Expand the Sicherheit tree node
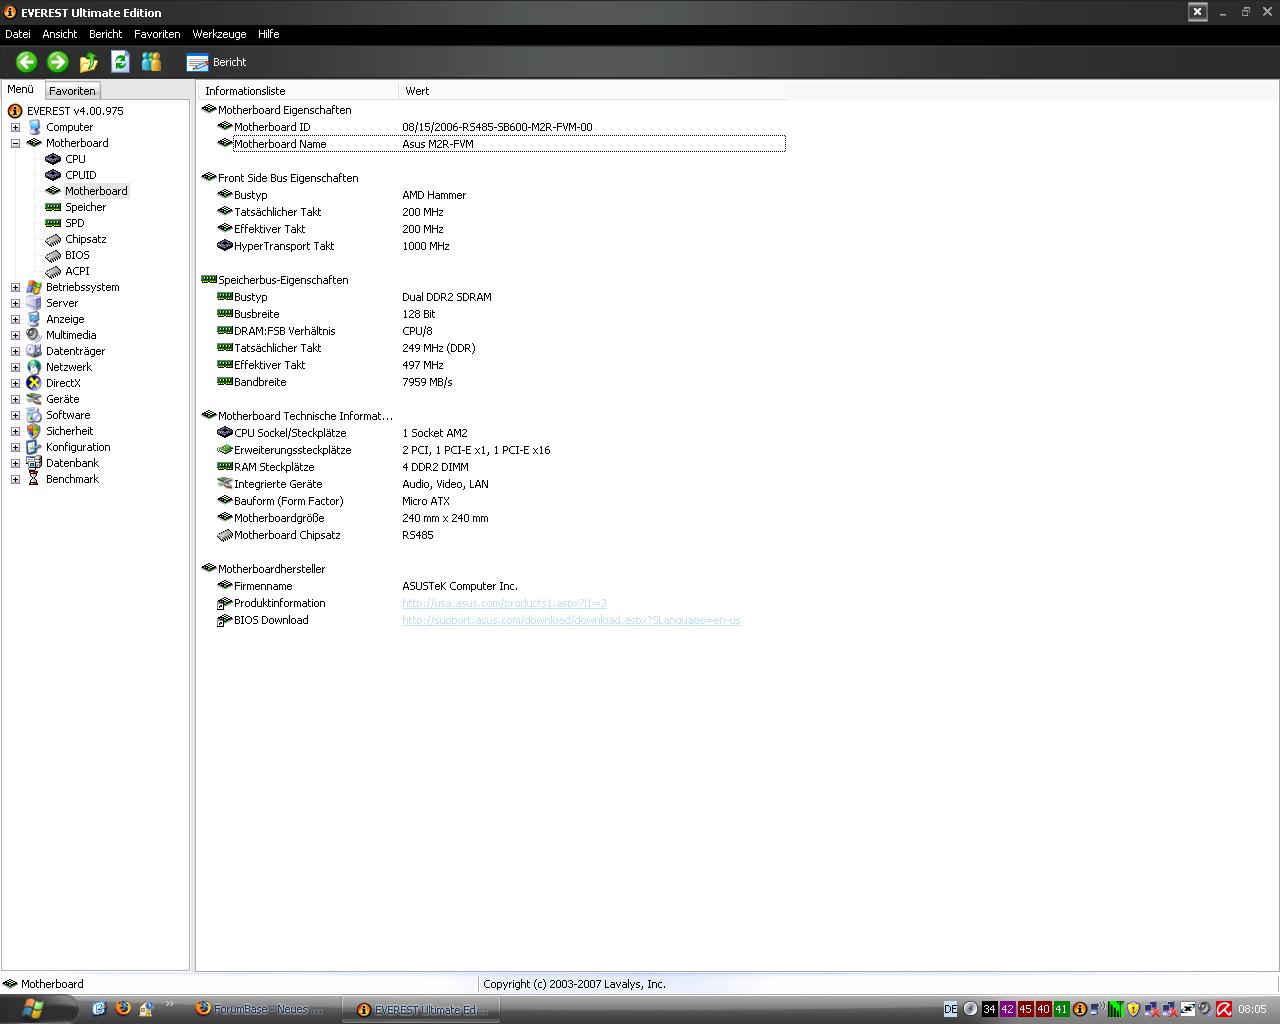Screen dimensions: 1280x1024 click(15, 431)
